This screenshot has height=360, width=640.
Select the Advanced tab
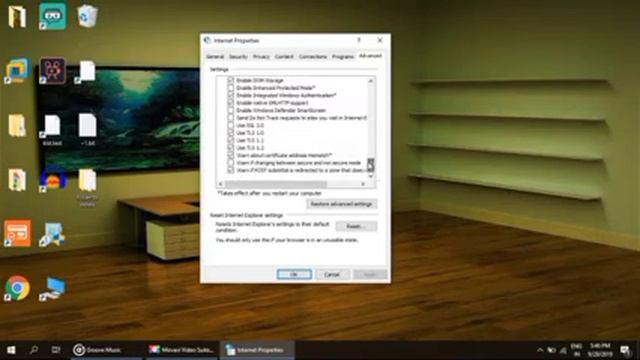click(370, 56)
